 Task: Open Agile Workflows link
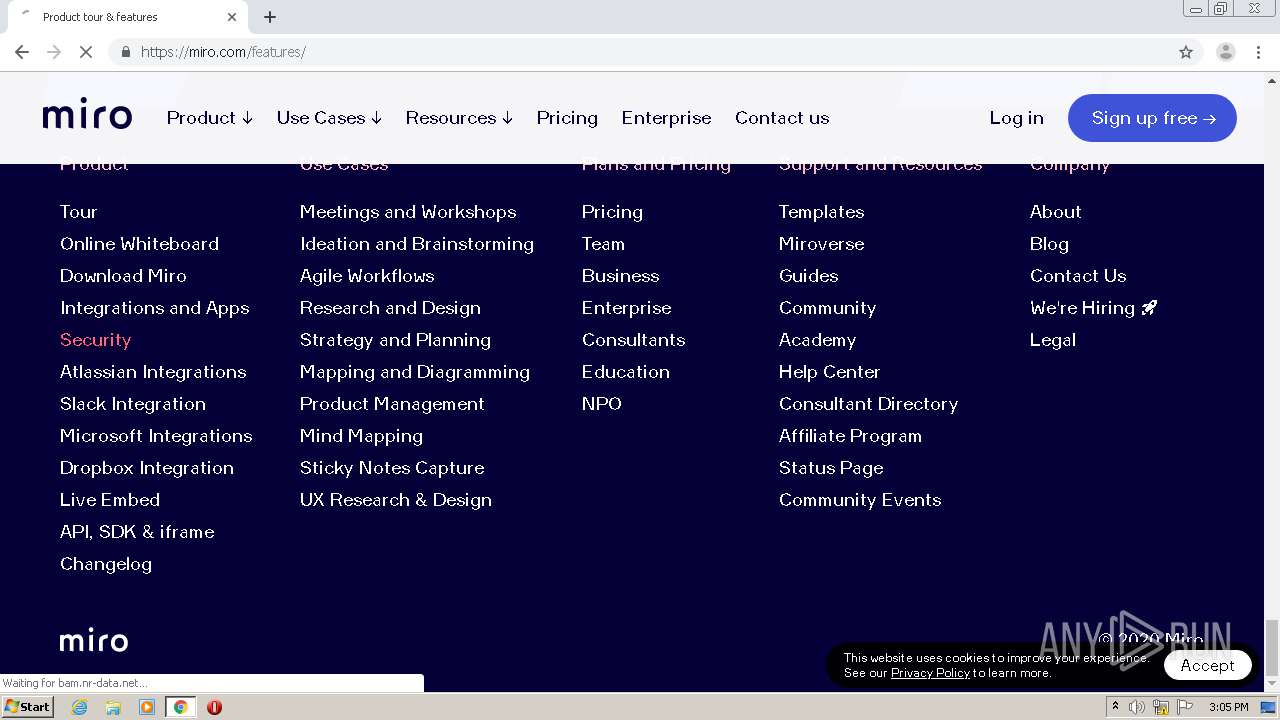point(367,276)
